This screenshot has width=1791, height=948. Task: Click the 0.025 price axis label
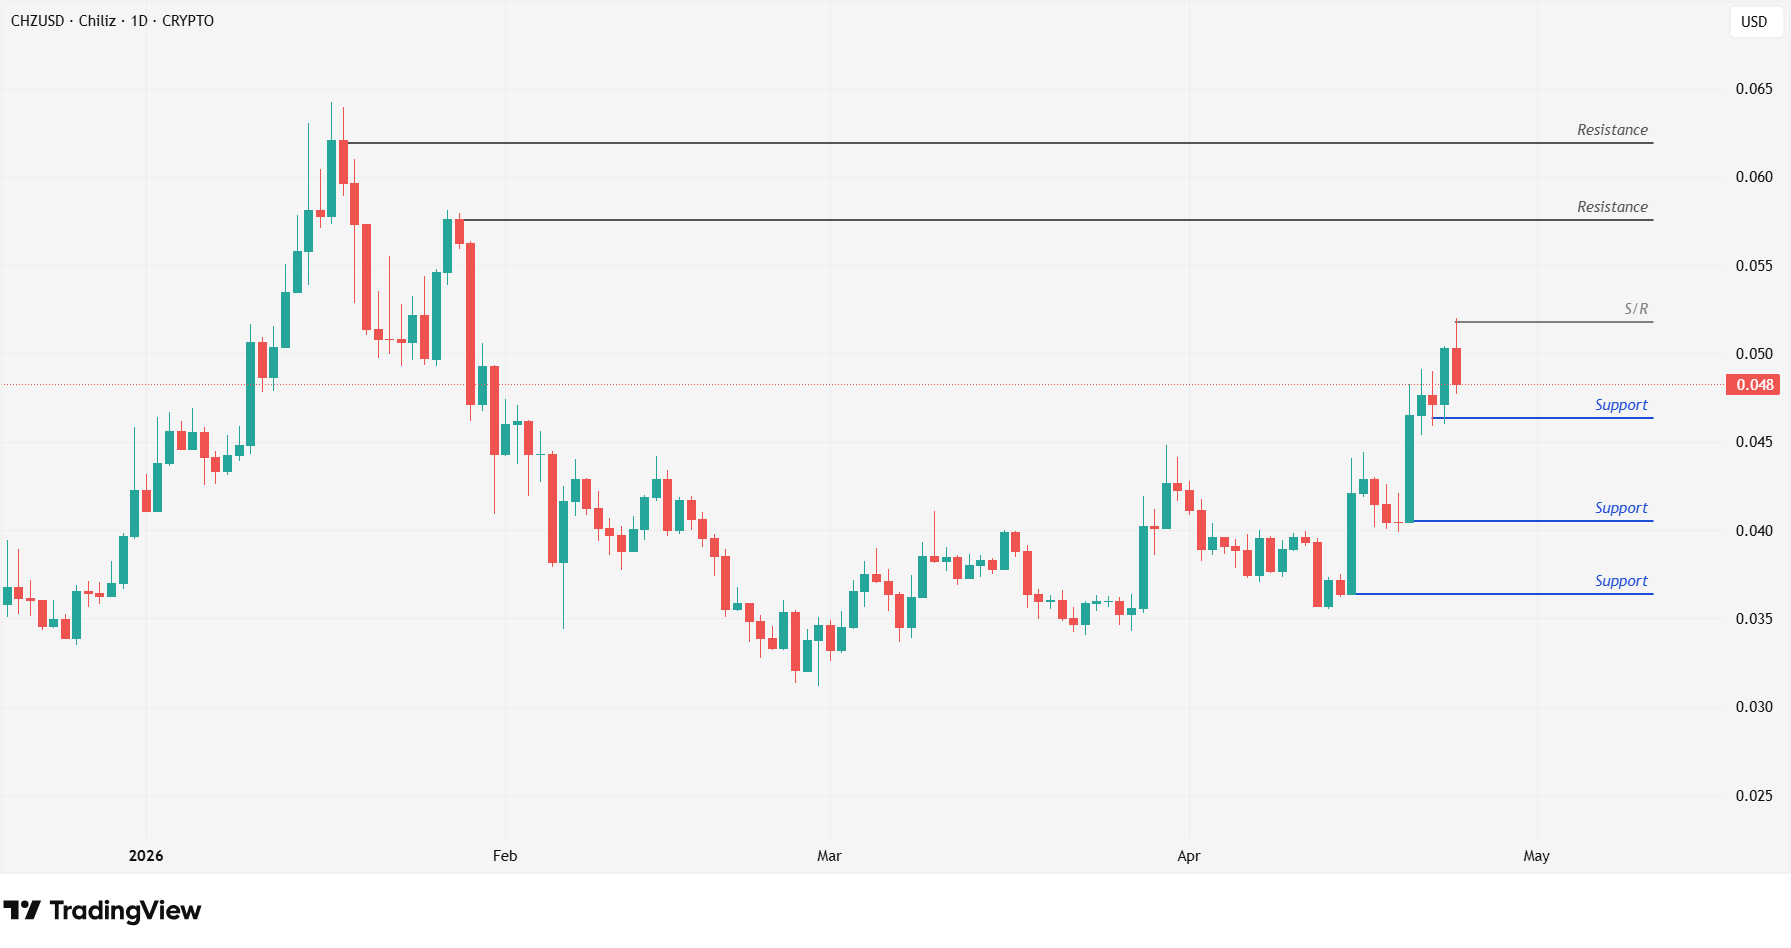[x=1754, y=796]
